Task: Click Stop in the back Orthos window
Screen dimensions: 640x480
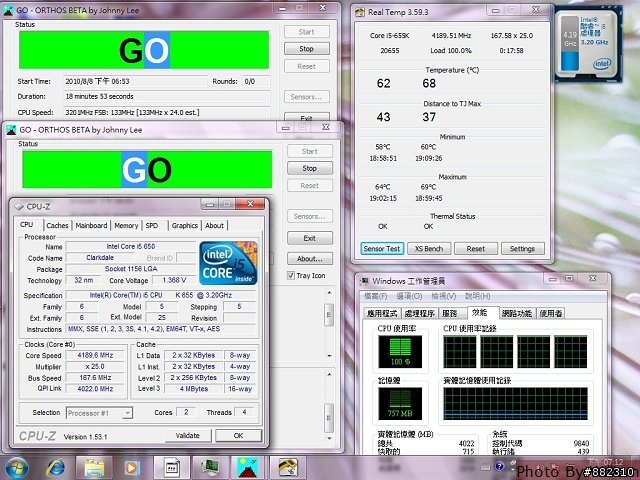Action: (x=307, y=49)
